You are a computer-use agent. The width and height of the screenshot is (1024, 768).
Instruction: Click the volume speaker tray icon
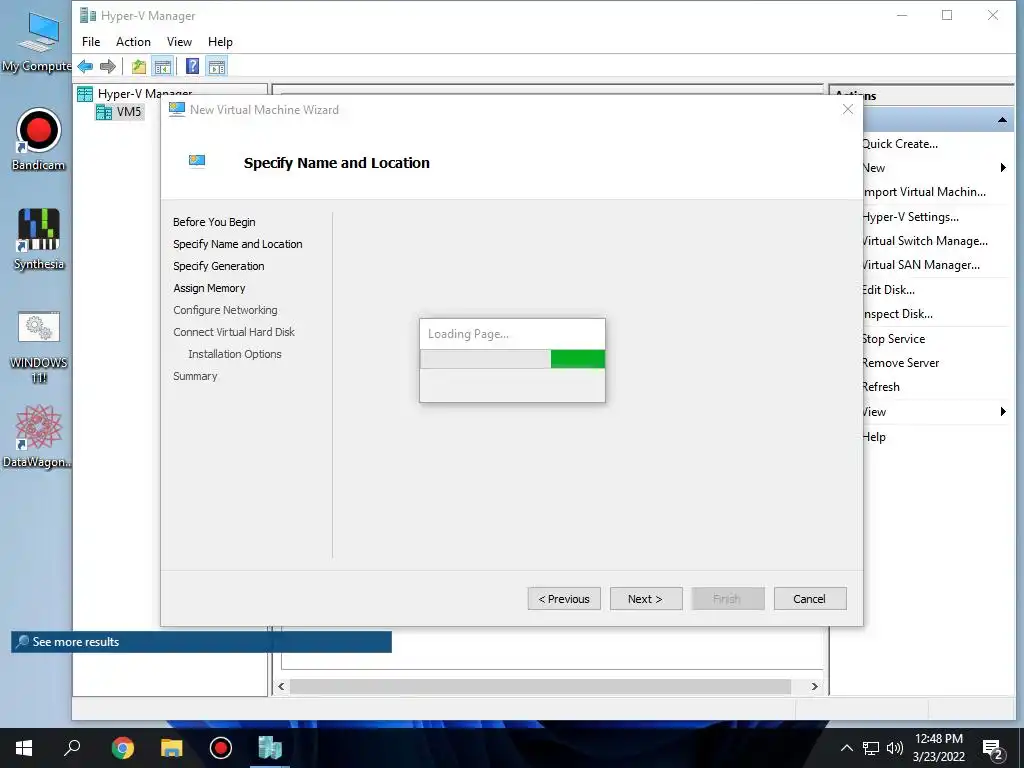(894, 748)
